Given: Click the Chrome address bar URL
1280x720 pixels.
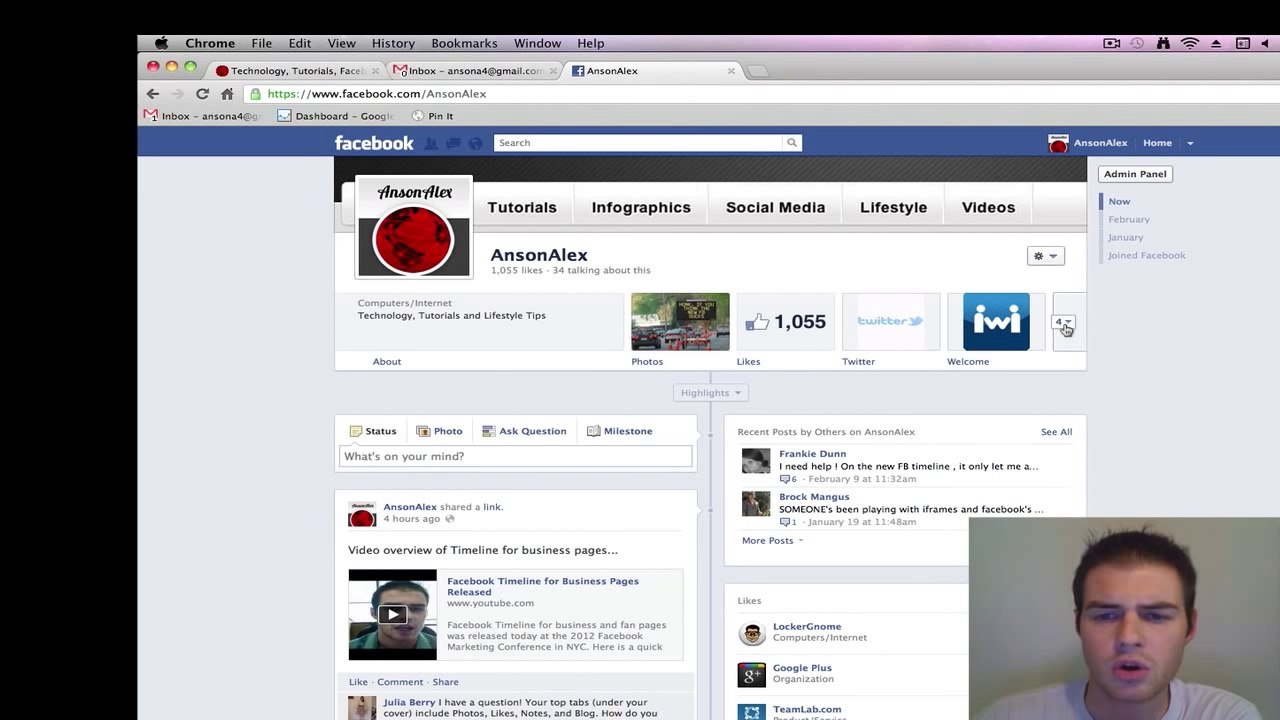Looking at the screenshot, I should coord(376,94).
